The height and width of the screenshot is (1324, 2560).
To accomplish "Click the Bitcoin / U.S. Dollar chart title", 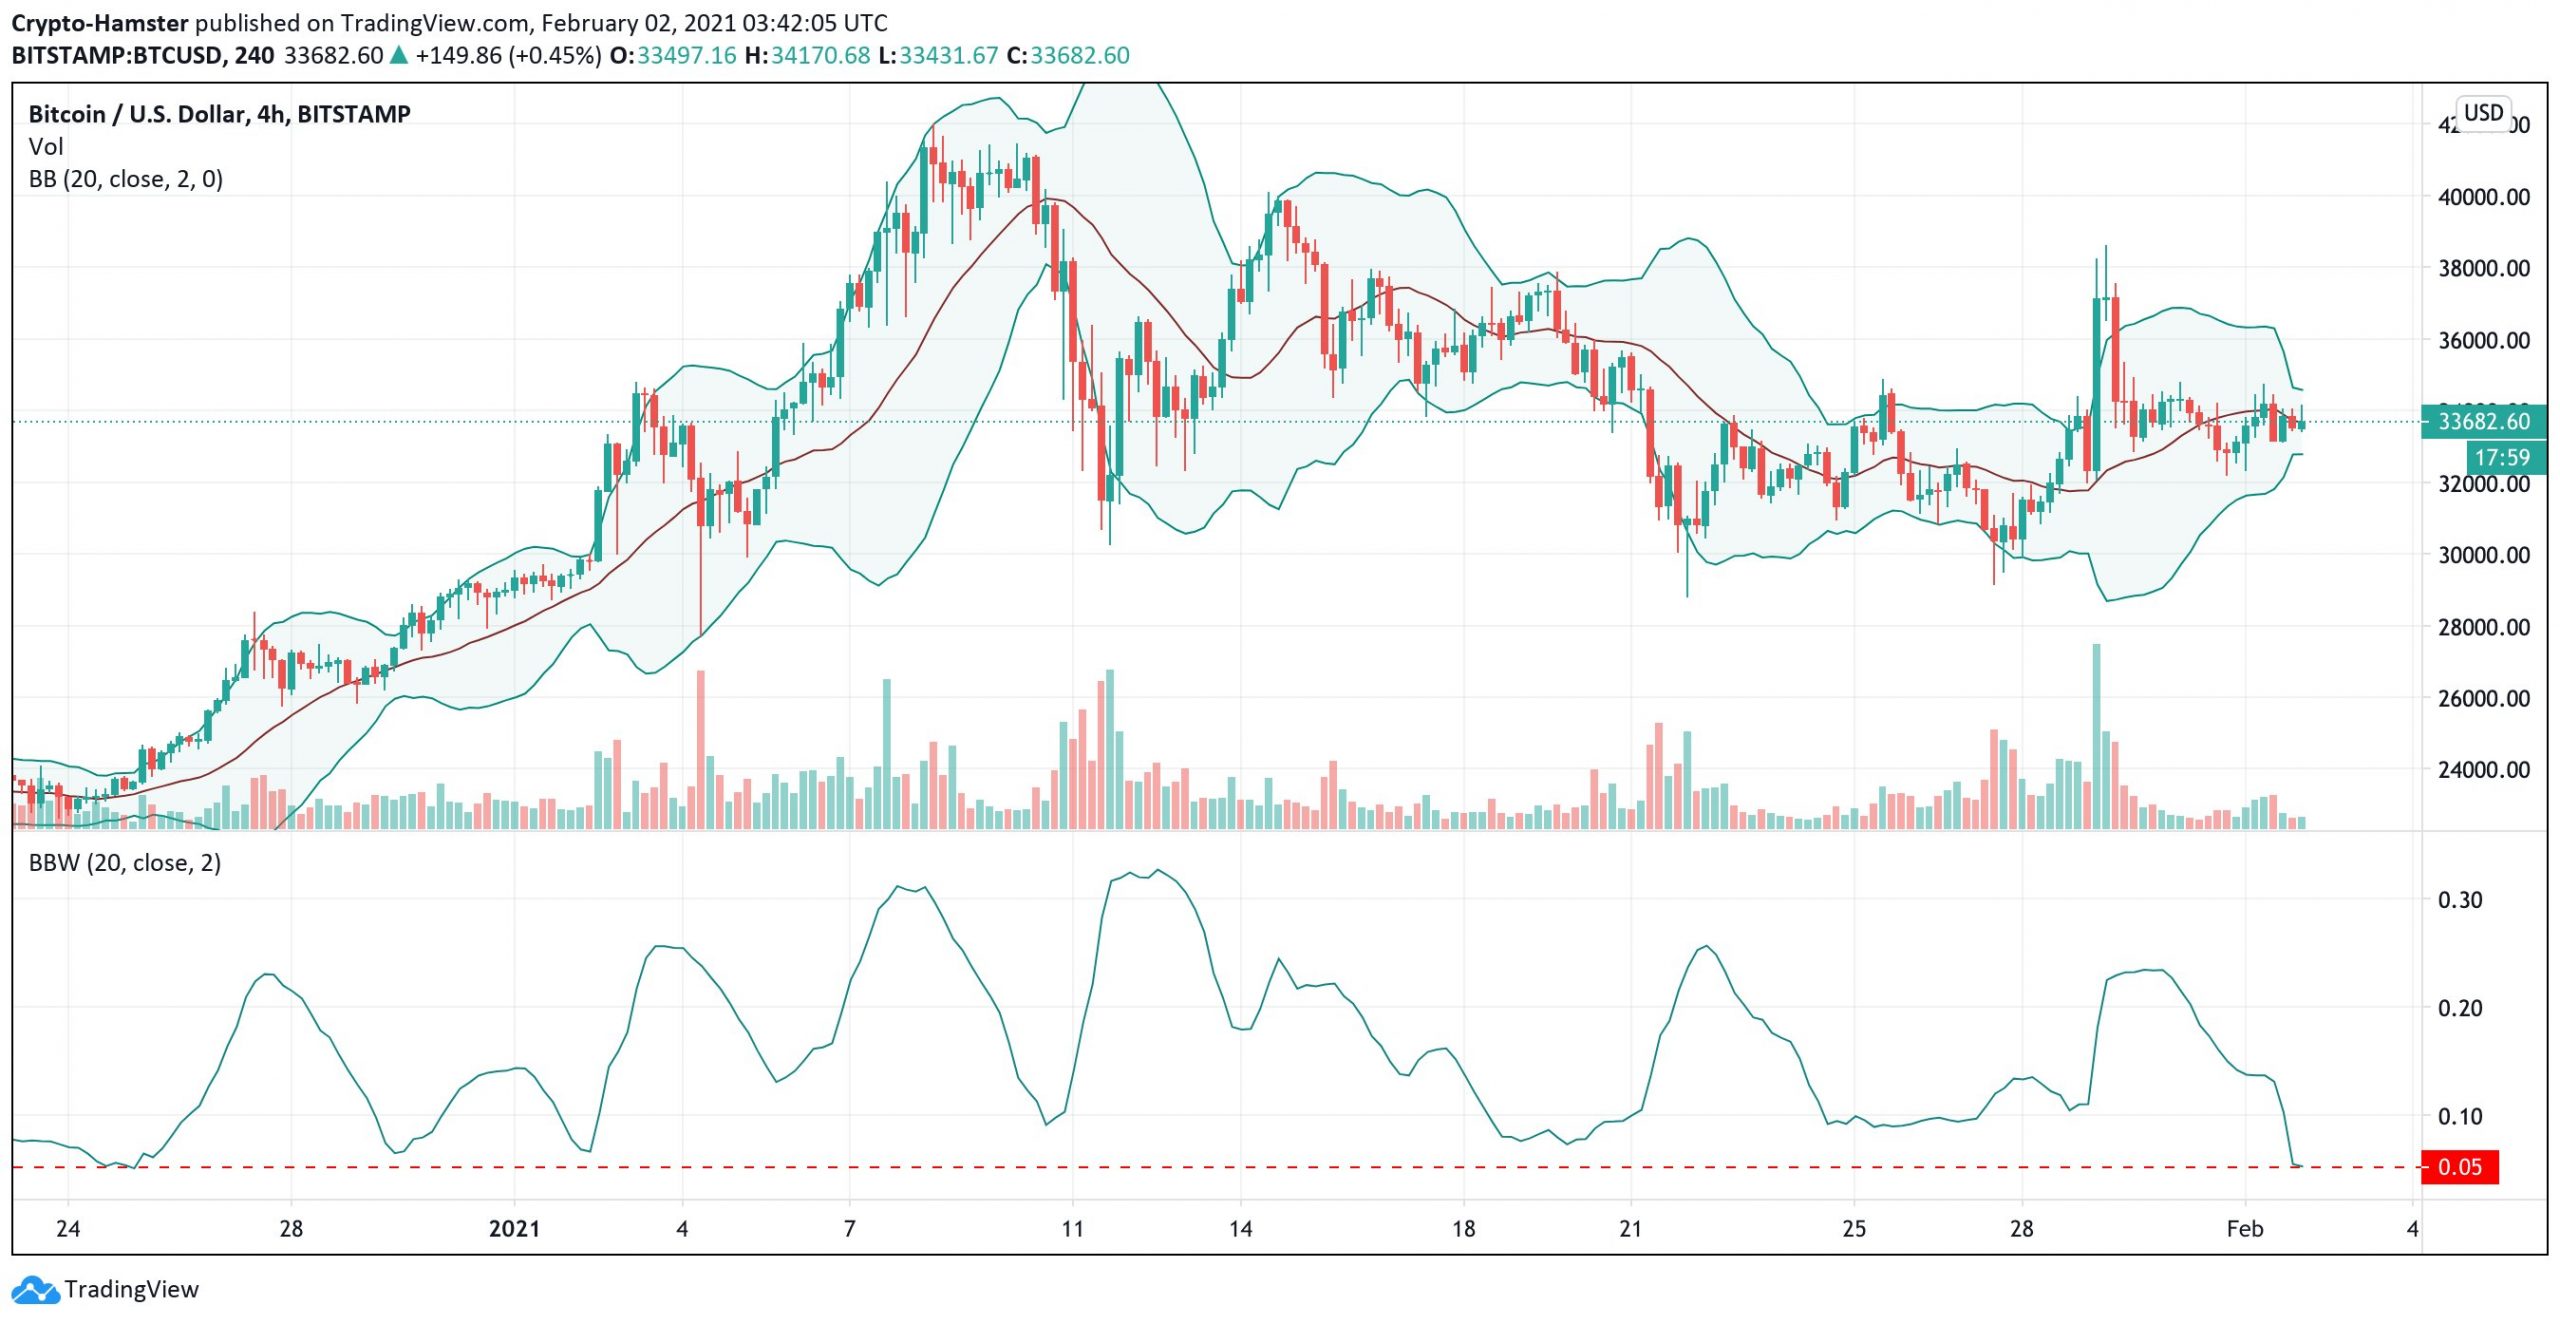I will (219, 114).
